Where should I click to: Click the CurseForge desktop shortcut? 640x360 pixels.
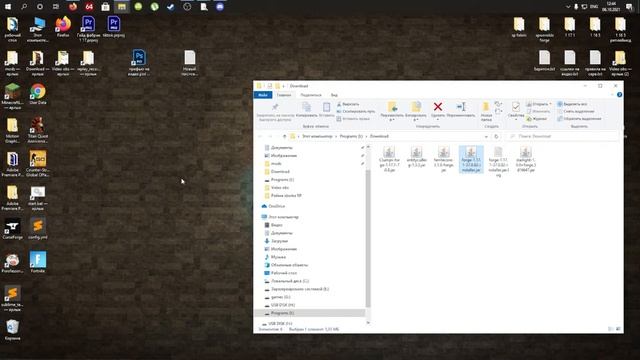(x=12, y=229)
